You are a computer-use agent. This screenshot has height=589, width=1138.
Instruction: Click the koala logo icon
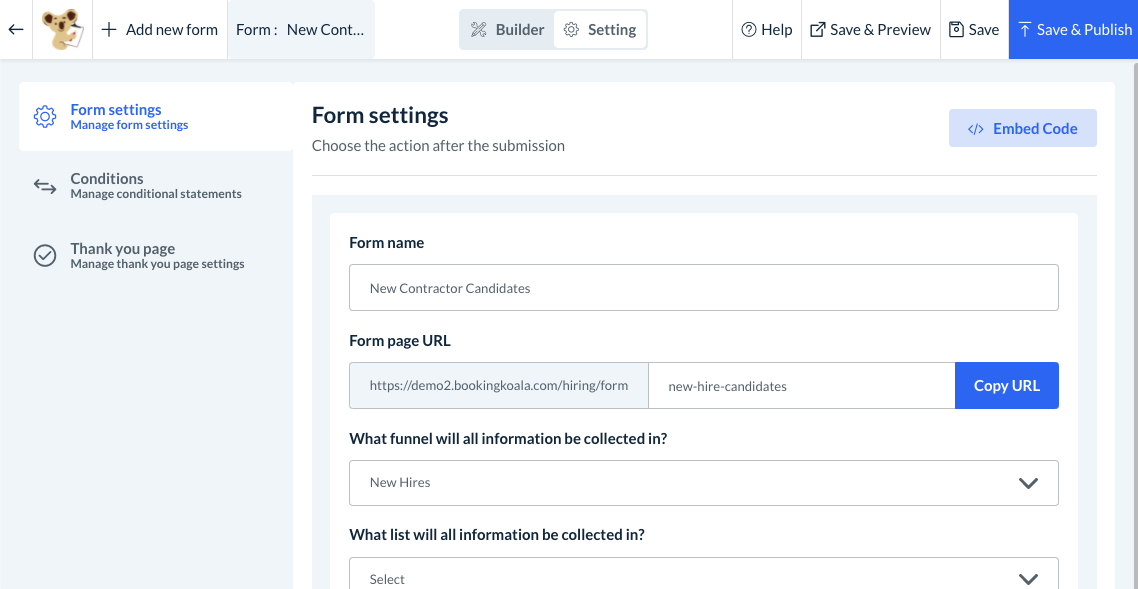pyautogui.click(x=62, y=30)
